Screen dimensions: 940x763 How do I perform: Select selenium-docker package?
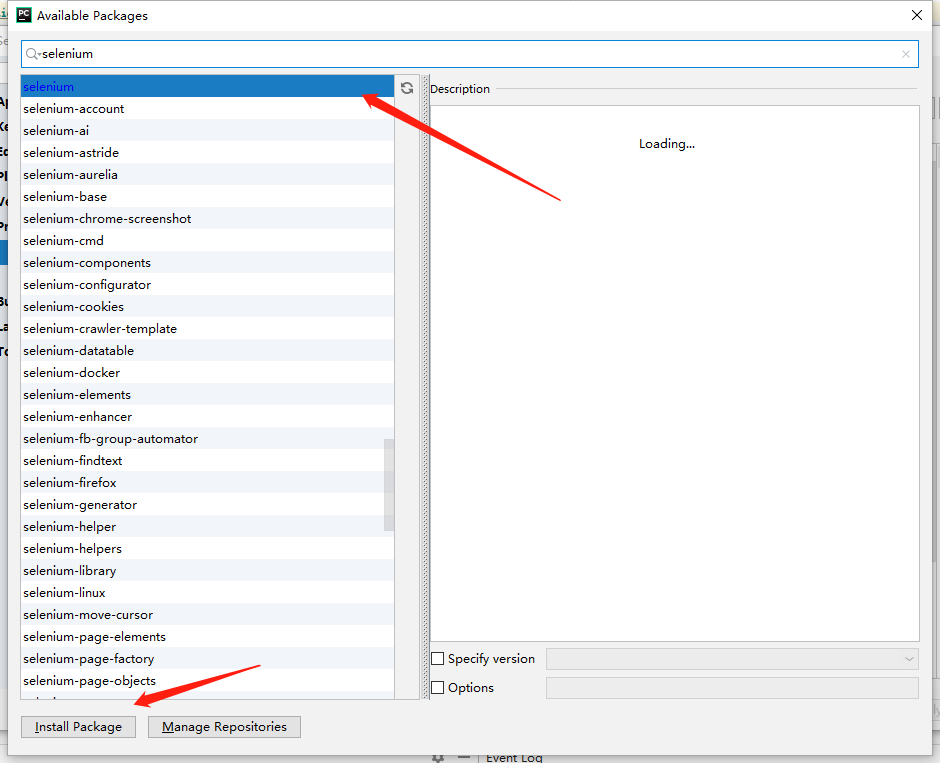tap(207, 373)
